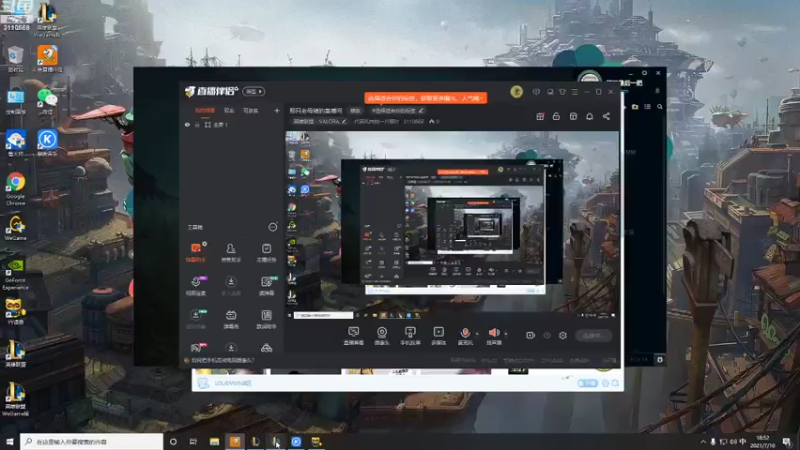The image size is (800, 450).
Task: Open streaming settings gear
Action: tap(563, 335)
